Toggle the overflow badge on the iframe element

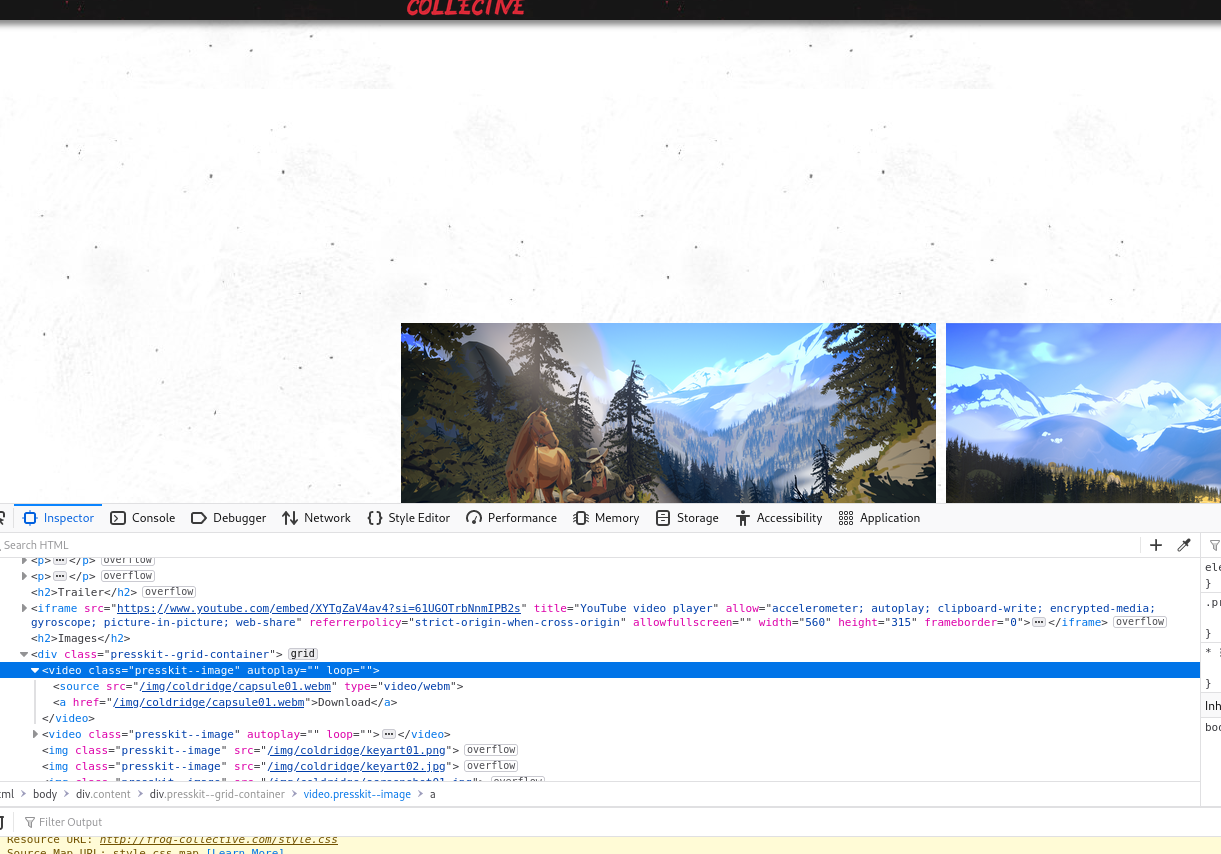(x=1140, y=622)
